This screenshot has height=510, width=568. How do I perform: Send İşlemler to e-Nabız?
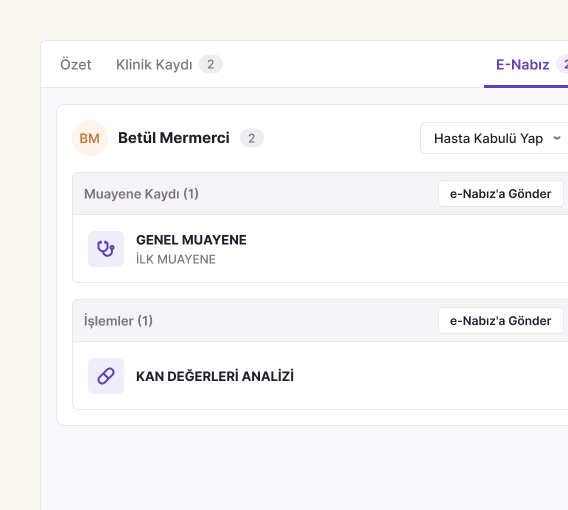pyautogui.click(x=501, y=321)
